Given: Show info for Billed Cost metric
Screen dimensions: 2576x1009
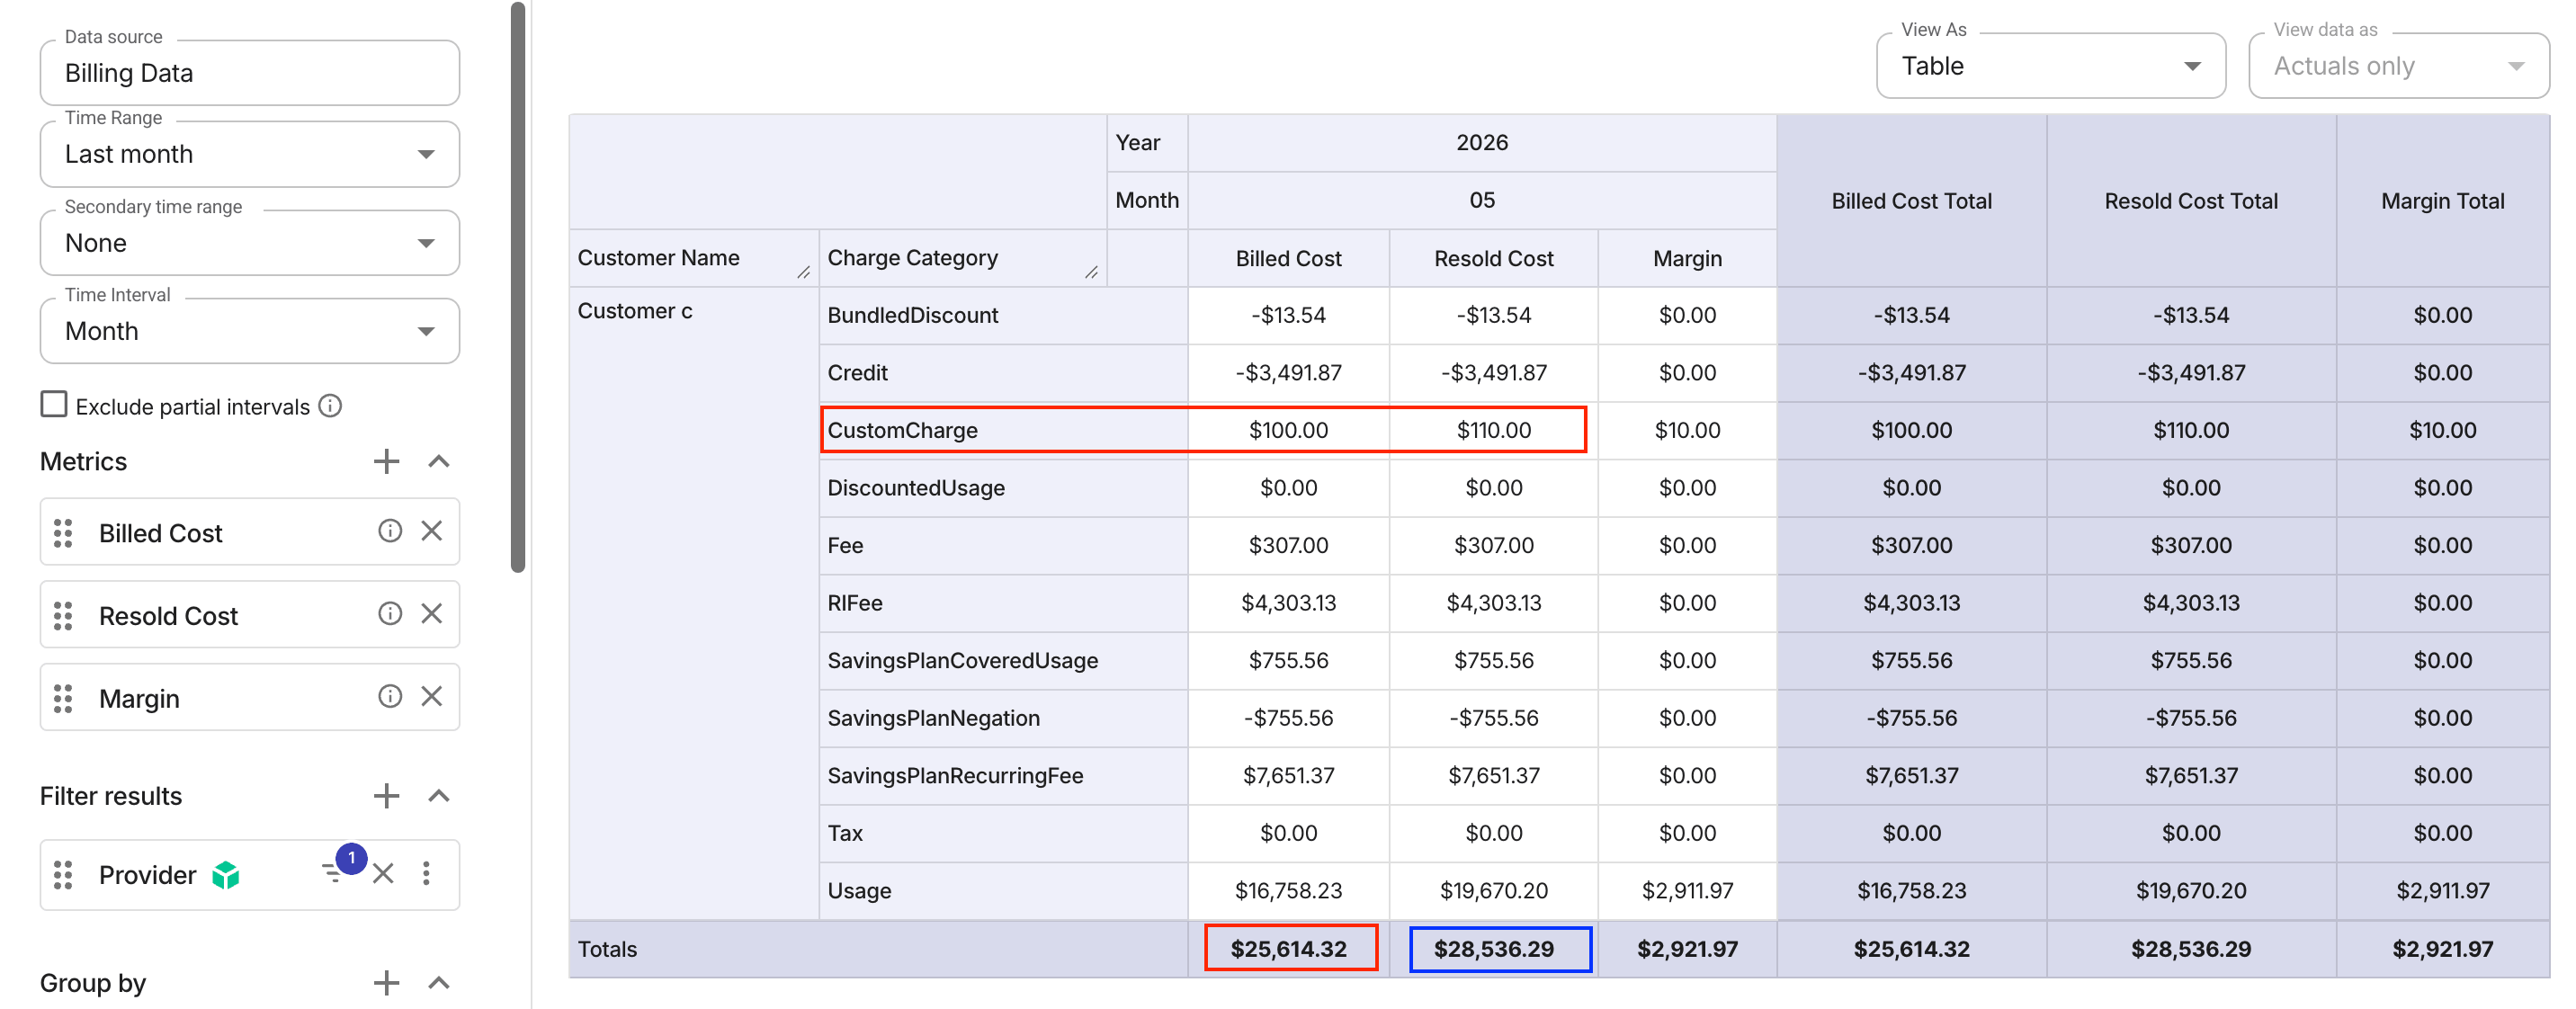Looking at the screenshot, I should (x=389, y=531).
